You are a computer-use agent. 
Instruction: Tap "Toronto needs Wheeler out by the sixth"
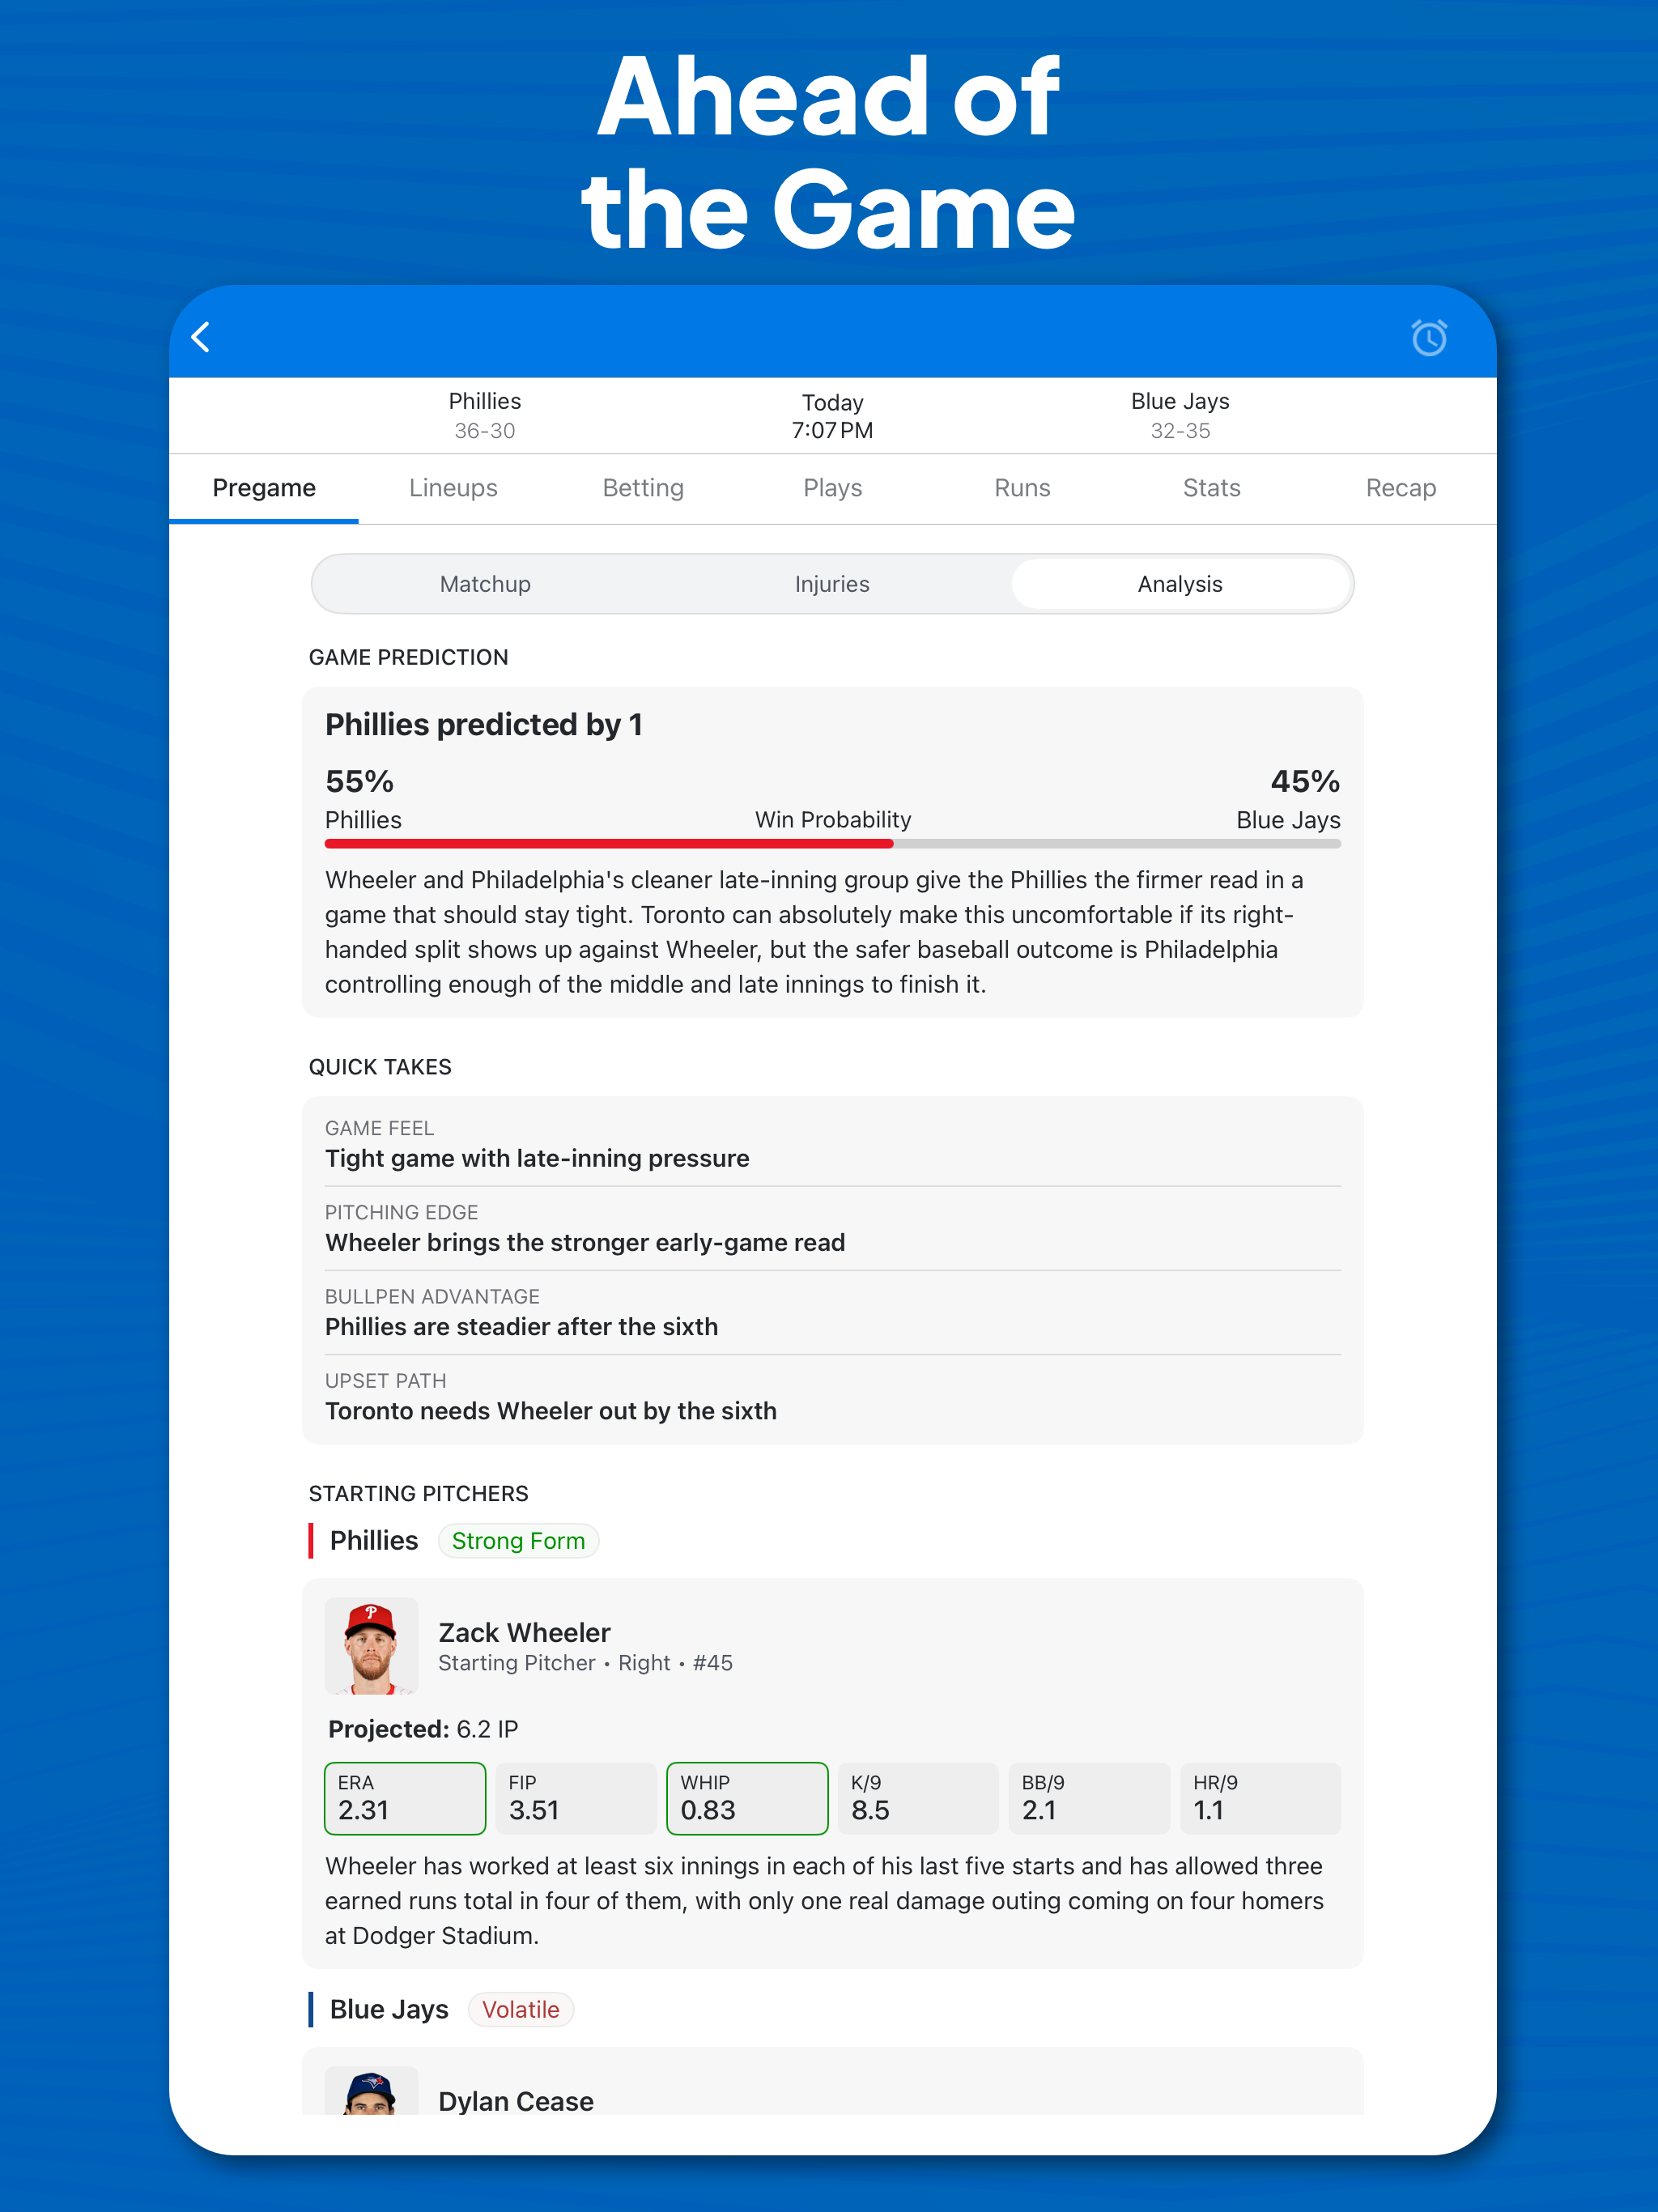(551, 1410)
